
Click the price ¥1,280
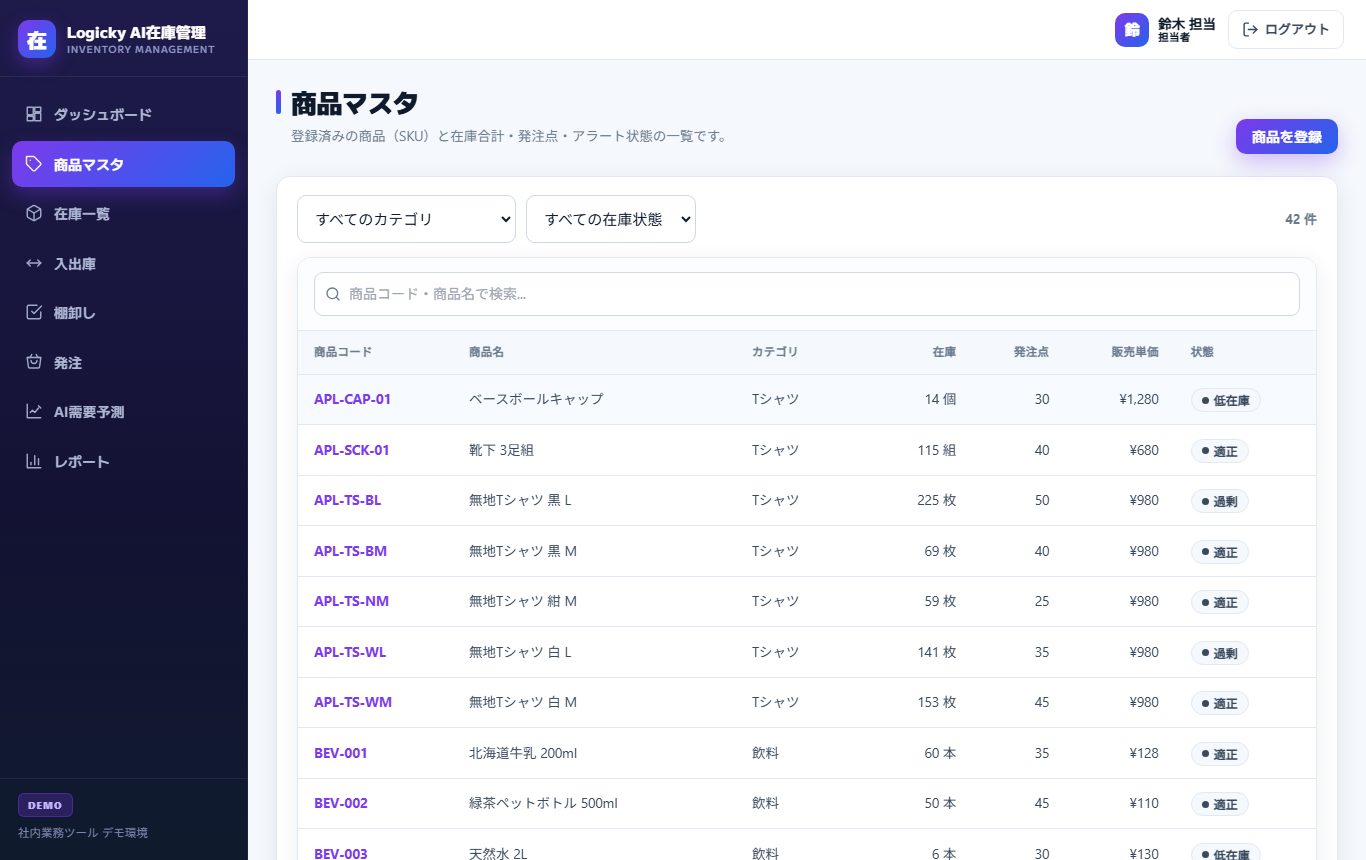pyautogui.click(x=1139, y=399)
